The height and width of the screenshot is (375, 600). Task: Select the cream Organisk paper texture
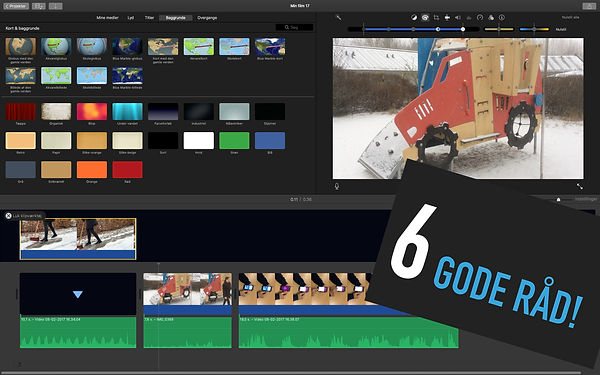pyautogui.click(x=56, y=111)
